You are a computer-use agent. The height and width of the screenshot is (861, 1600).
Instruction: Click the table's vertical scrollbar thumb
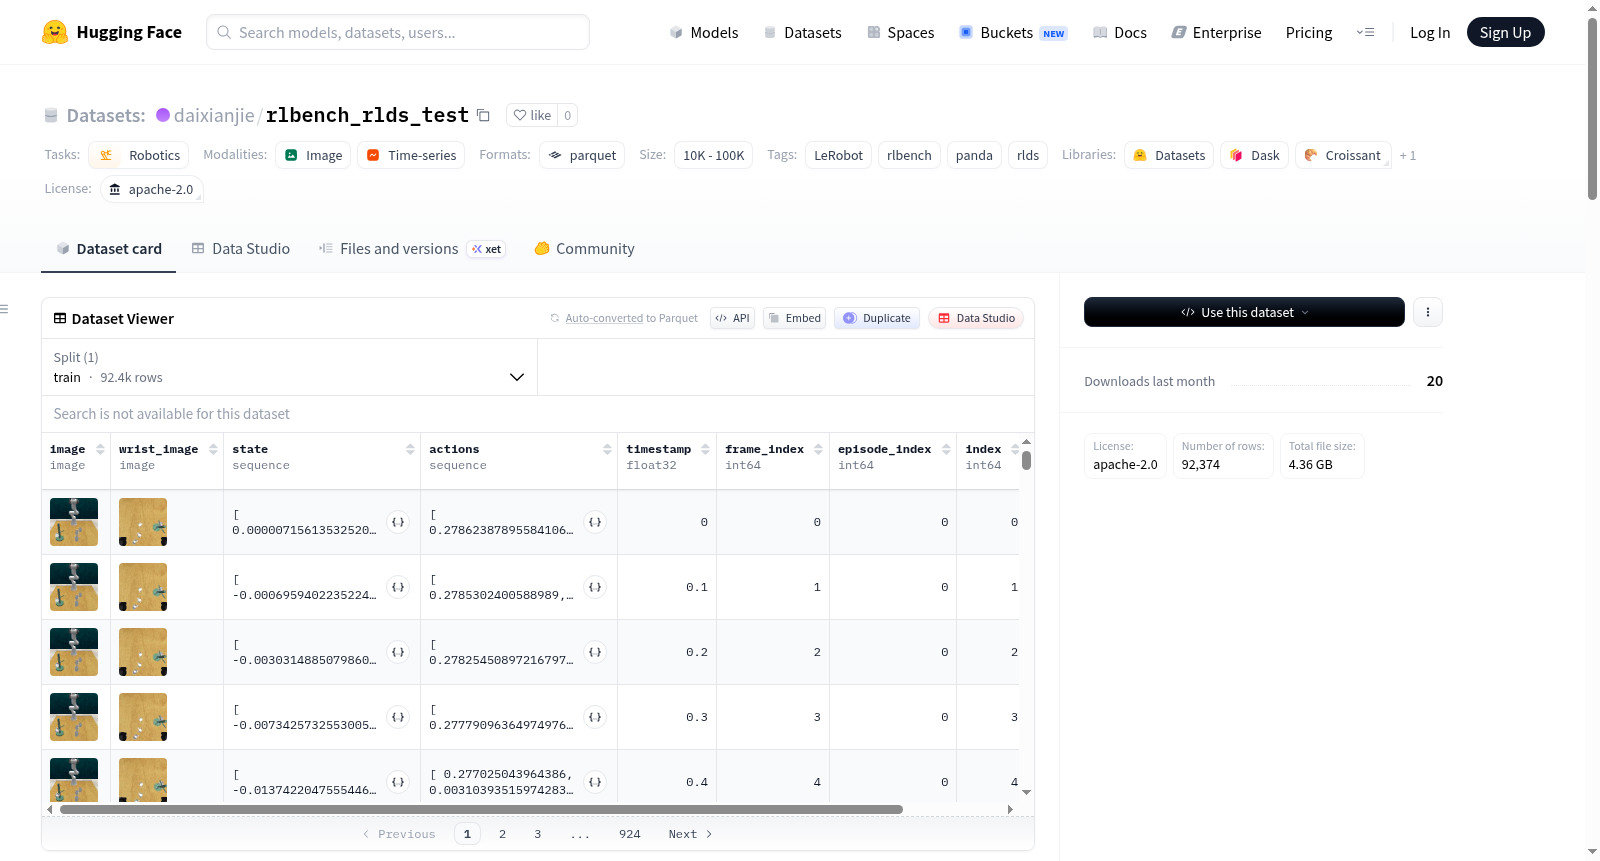pos(1026,461)
